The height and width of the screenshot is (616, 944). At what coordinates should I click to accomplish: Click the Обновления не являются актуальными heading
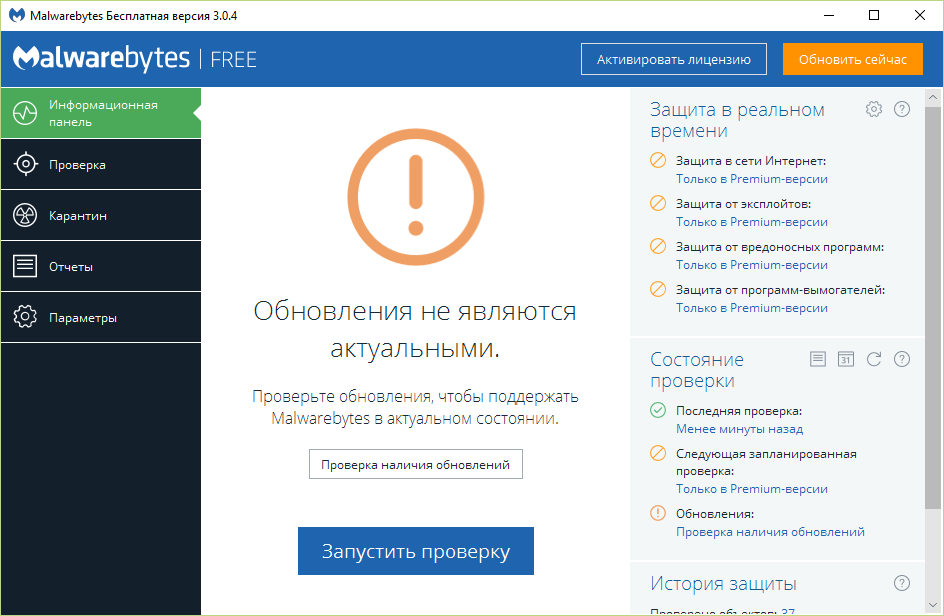tap(415, 329)
